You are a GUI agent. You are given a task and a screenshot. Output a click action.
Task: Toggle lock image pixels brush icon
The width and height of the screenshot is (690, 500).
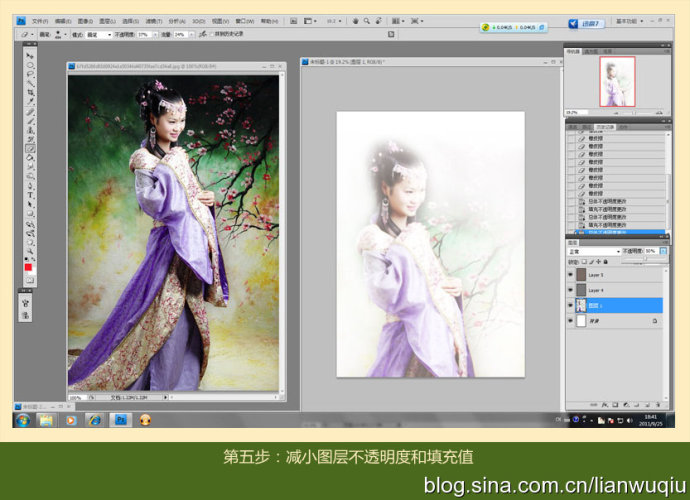(591, 261)
